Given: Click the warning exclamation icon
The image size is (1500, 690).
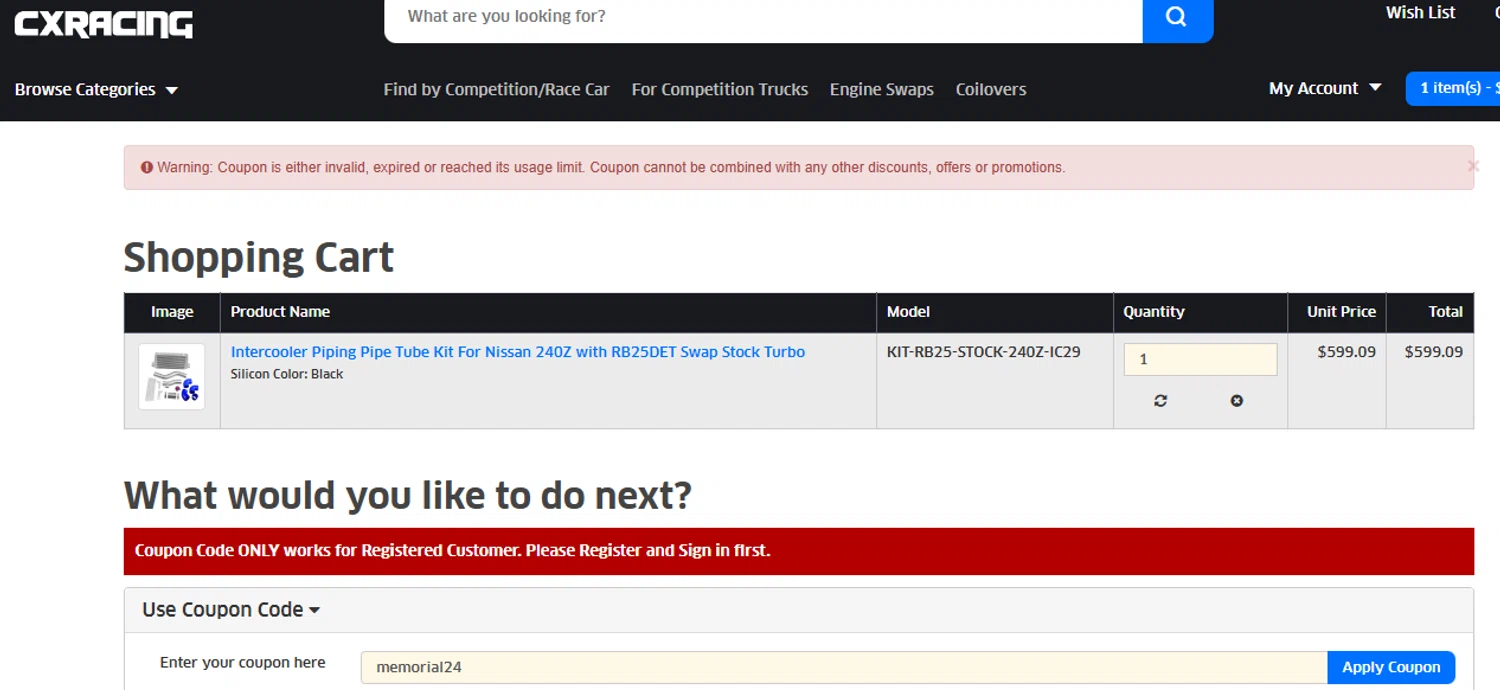Looking at the screenshot, I should click(x=147, y=168).
